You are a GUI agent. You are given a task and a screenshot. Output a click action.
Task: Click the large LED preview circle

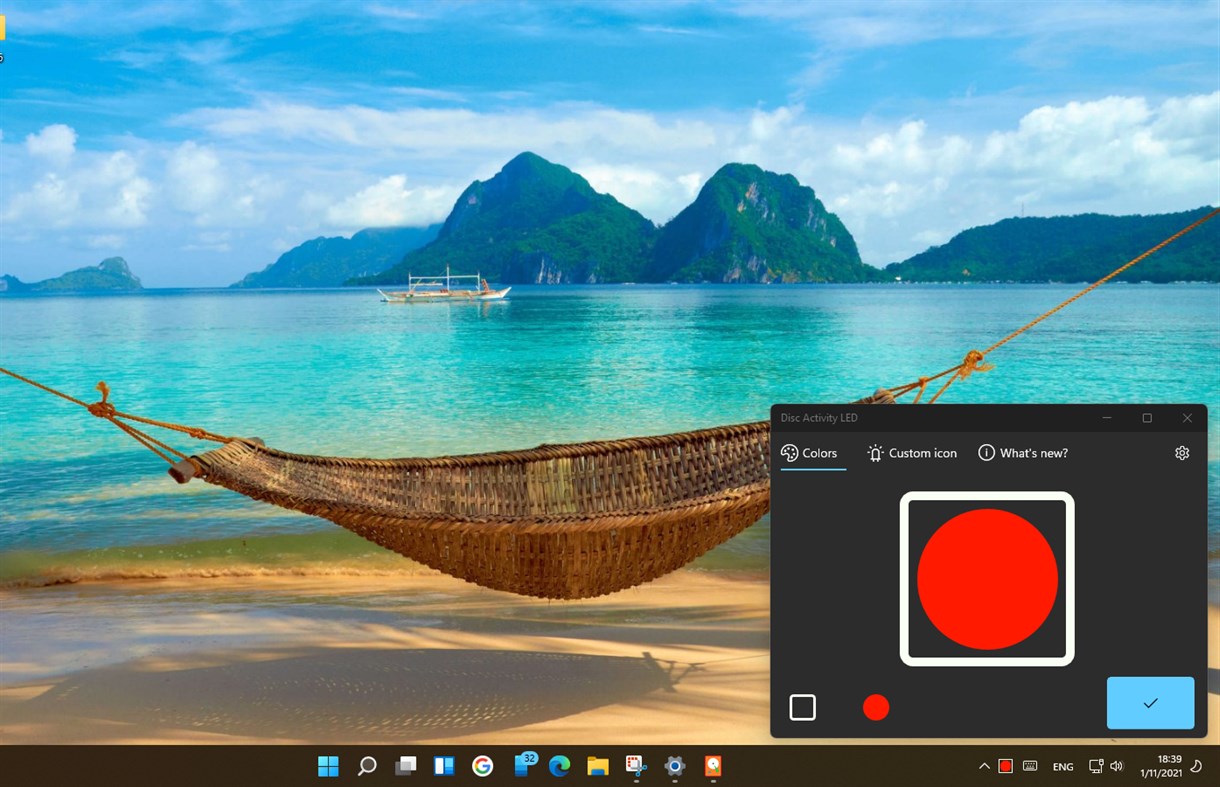pyautogui.click(x=987, y=580)
